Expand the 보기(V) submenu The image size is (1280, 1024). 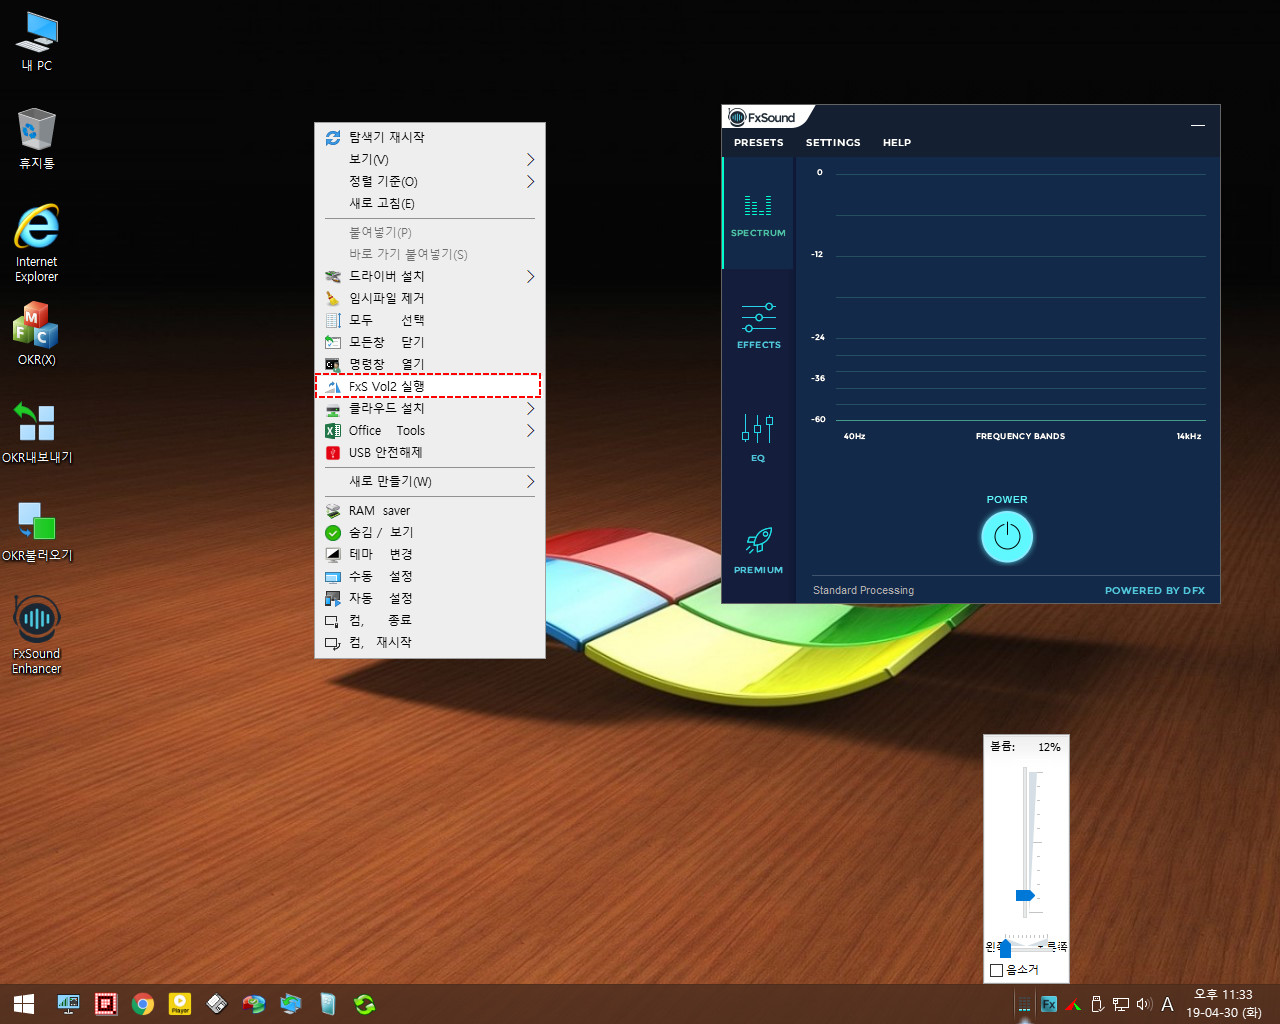coord(430,159)
